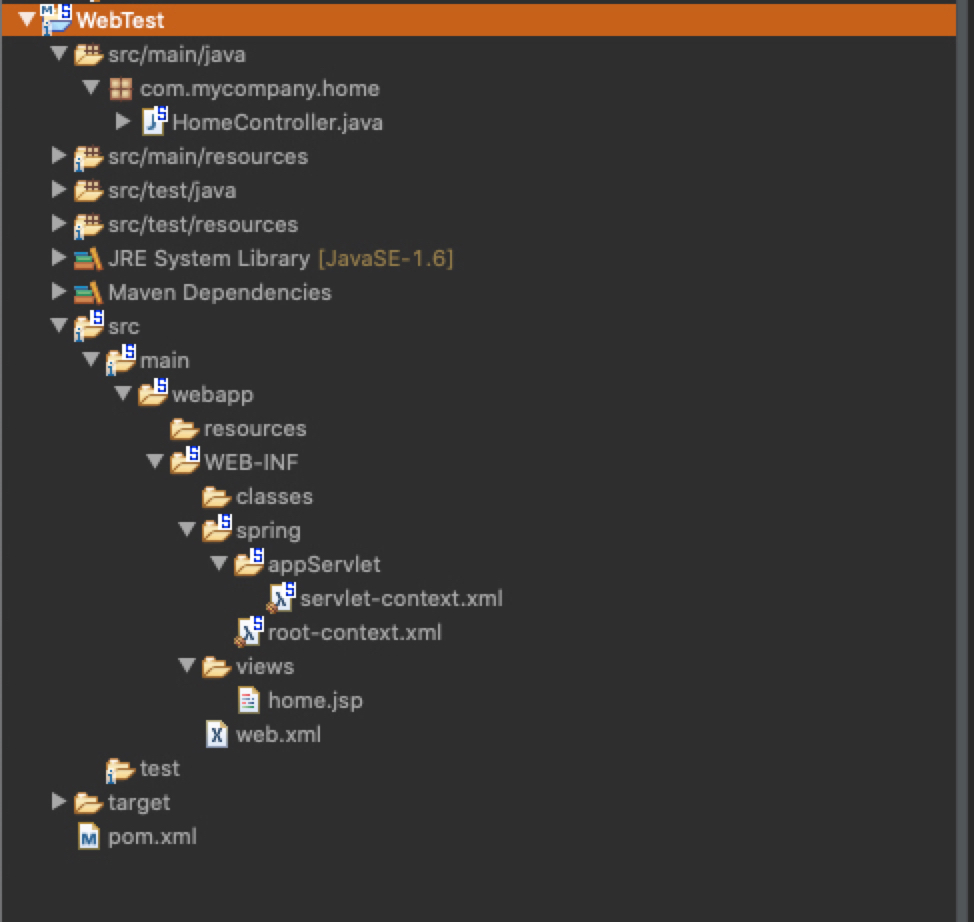The image size is (974, 922).
Task: Select HomeController.java in the tree
Action: [x=278, y=122]
